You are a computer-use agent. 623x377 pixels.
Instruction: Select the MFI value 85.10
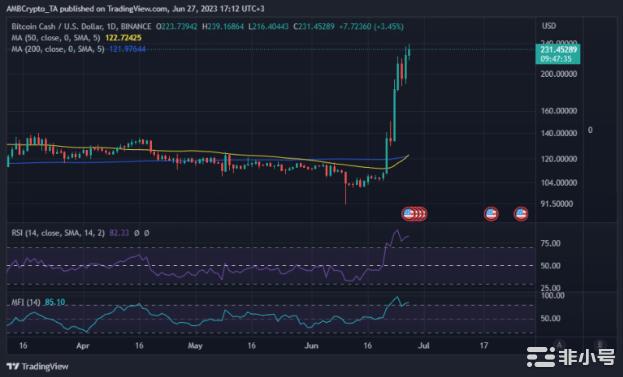coord(55,302)
